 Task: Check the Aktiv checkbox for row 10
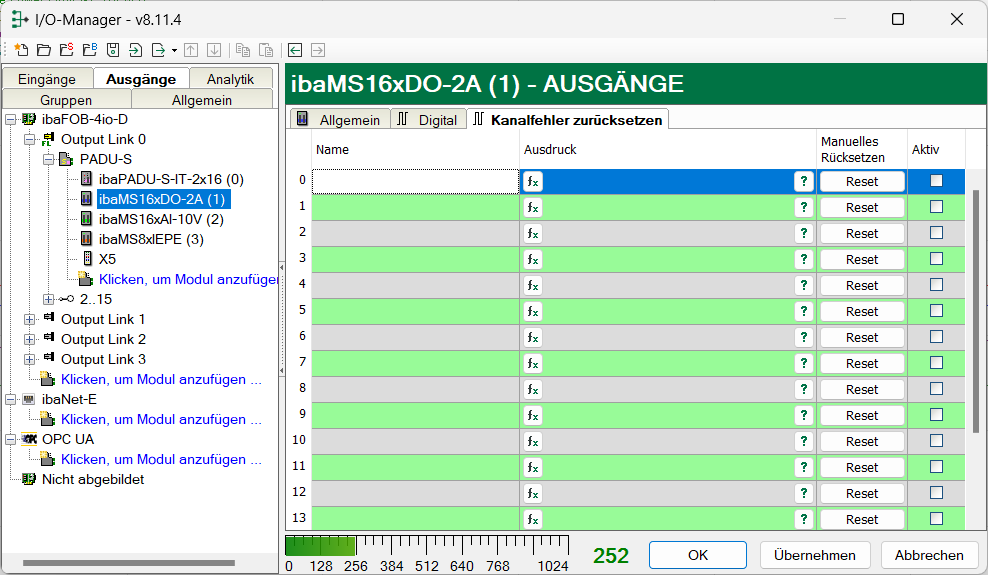(x=936, y=441)
